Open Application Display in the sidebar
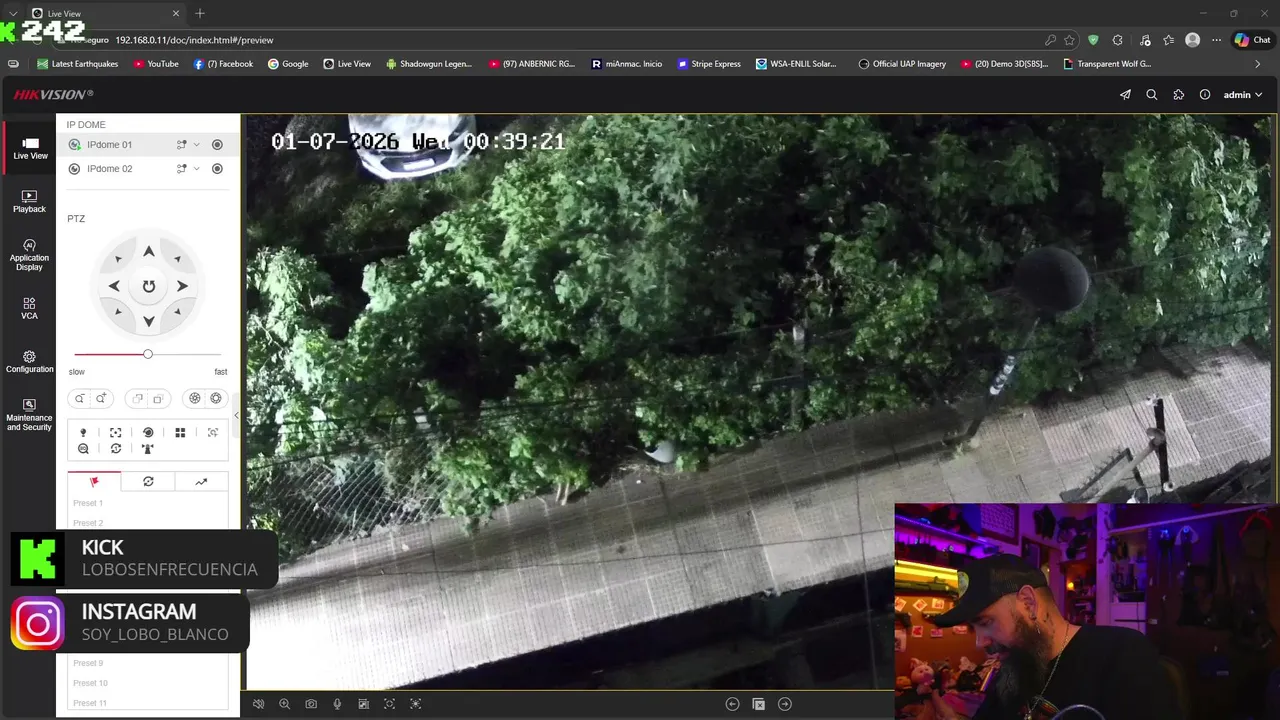 [x=29, y=255]
